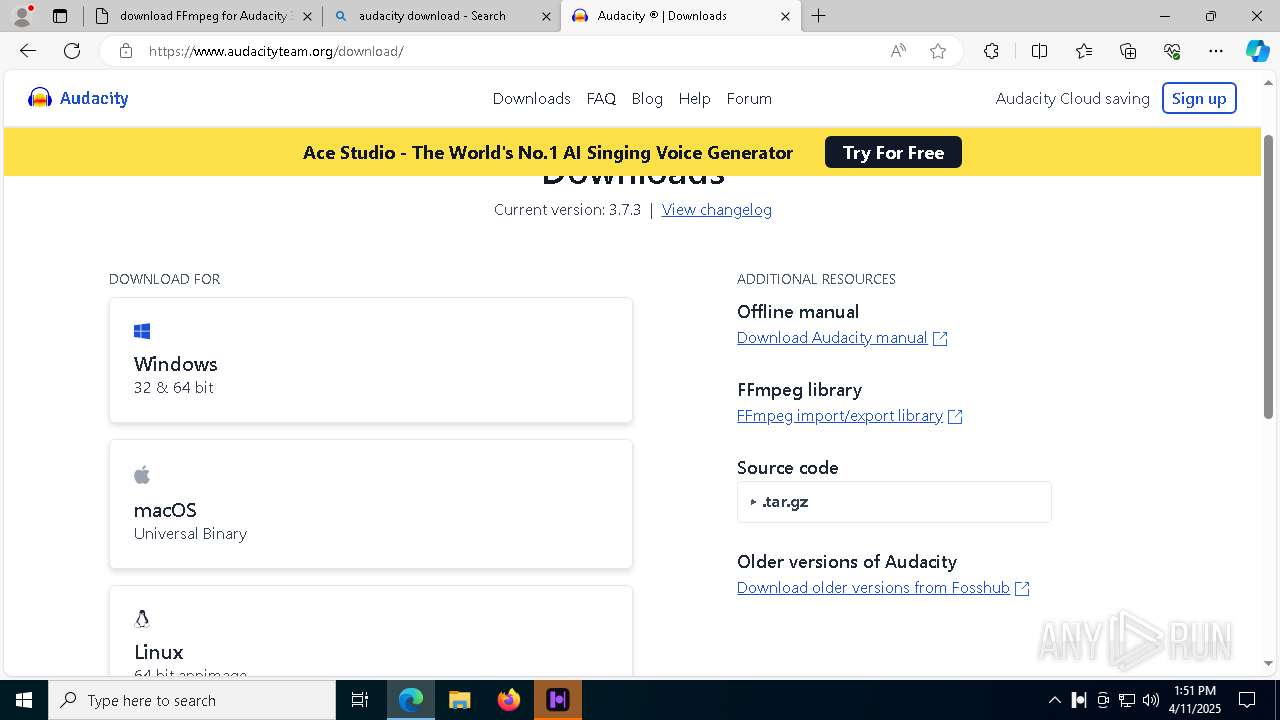Open a new browser tab
1280x720 pixels.
point(819,16)
